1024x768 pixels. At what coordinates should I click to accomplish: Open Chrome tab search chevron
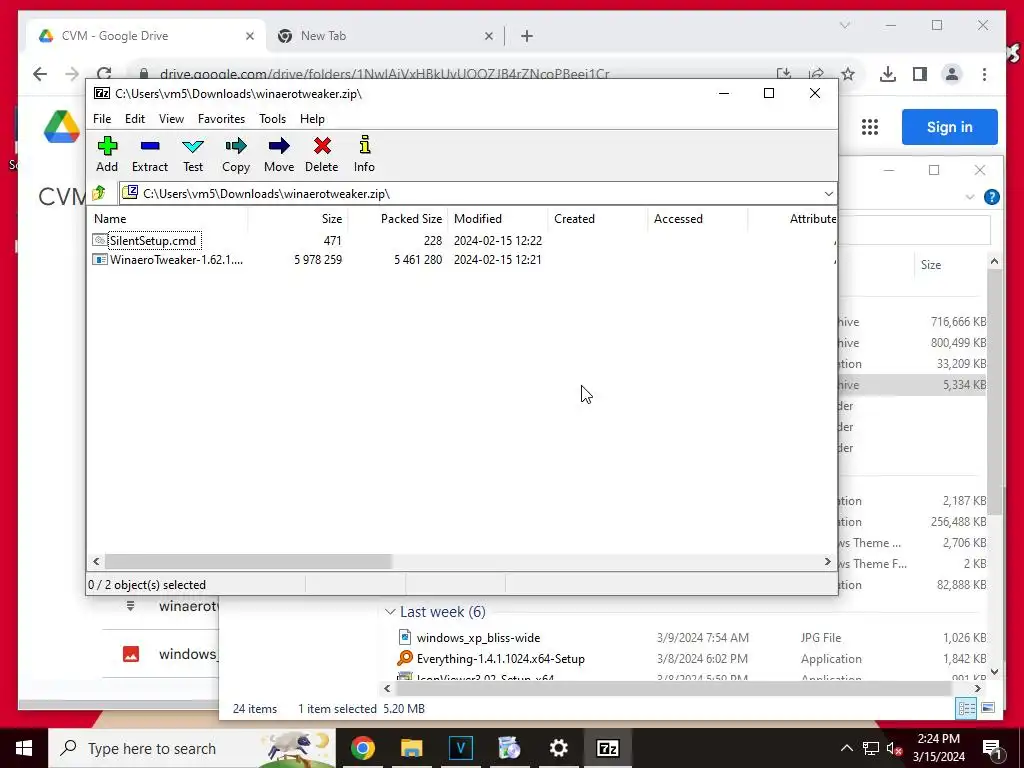tap(844, 25)
